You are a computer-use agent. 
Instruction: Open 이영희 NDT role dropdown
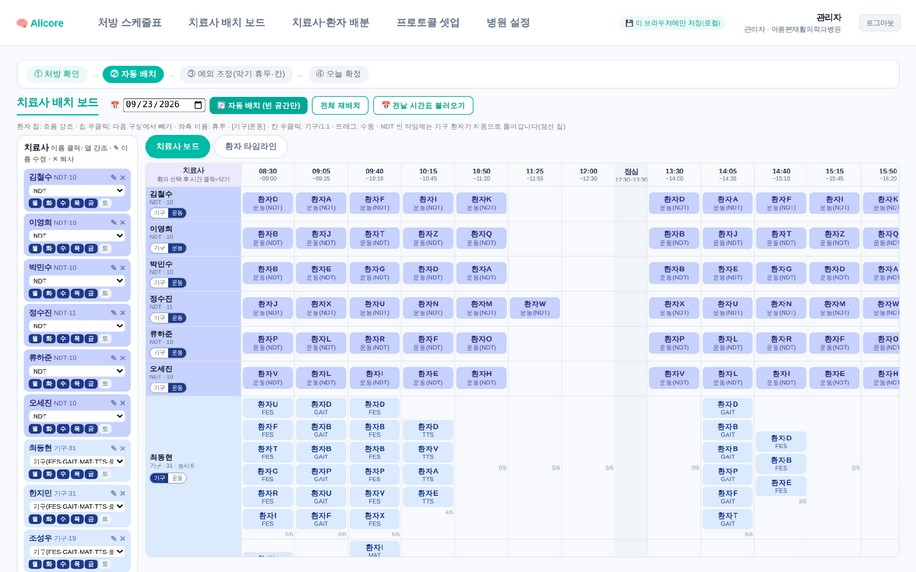tap(77, 235)
